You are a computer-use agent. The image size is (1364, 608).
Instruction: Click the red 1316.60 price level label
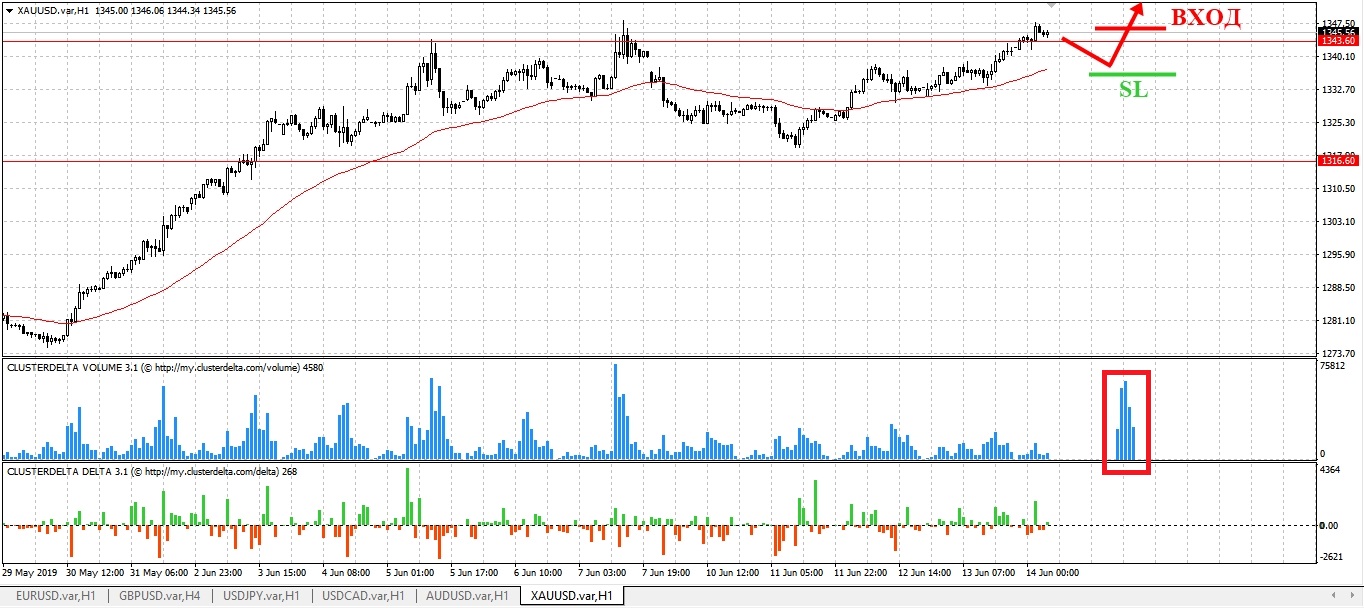pyautogui.click(x=1338, y=161)
